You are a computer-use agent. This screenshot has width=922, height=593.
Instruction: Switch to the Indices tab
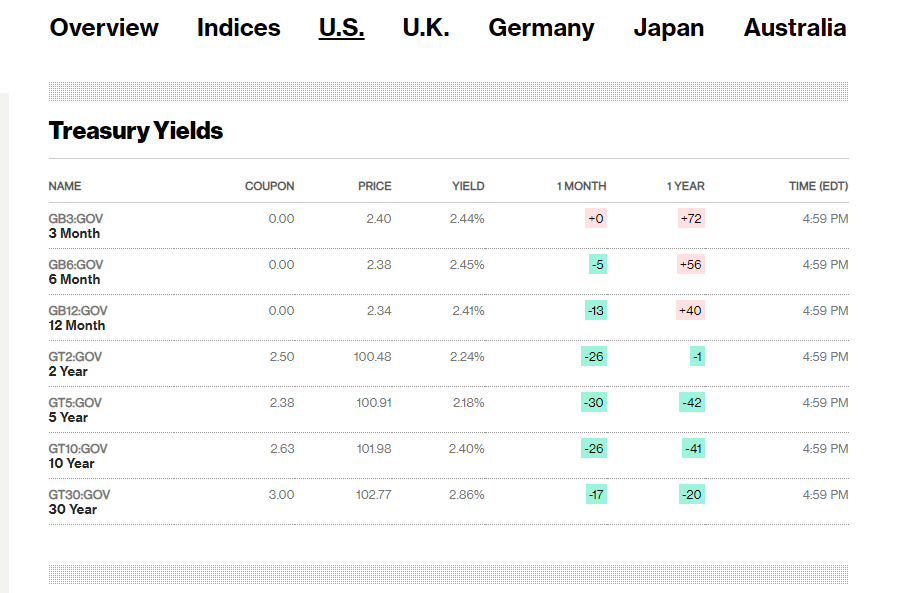click(x=239, y=28)
